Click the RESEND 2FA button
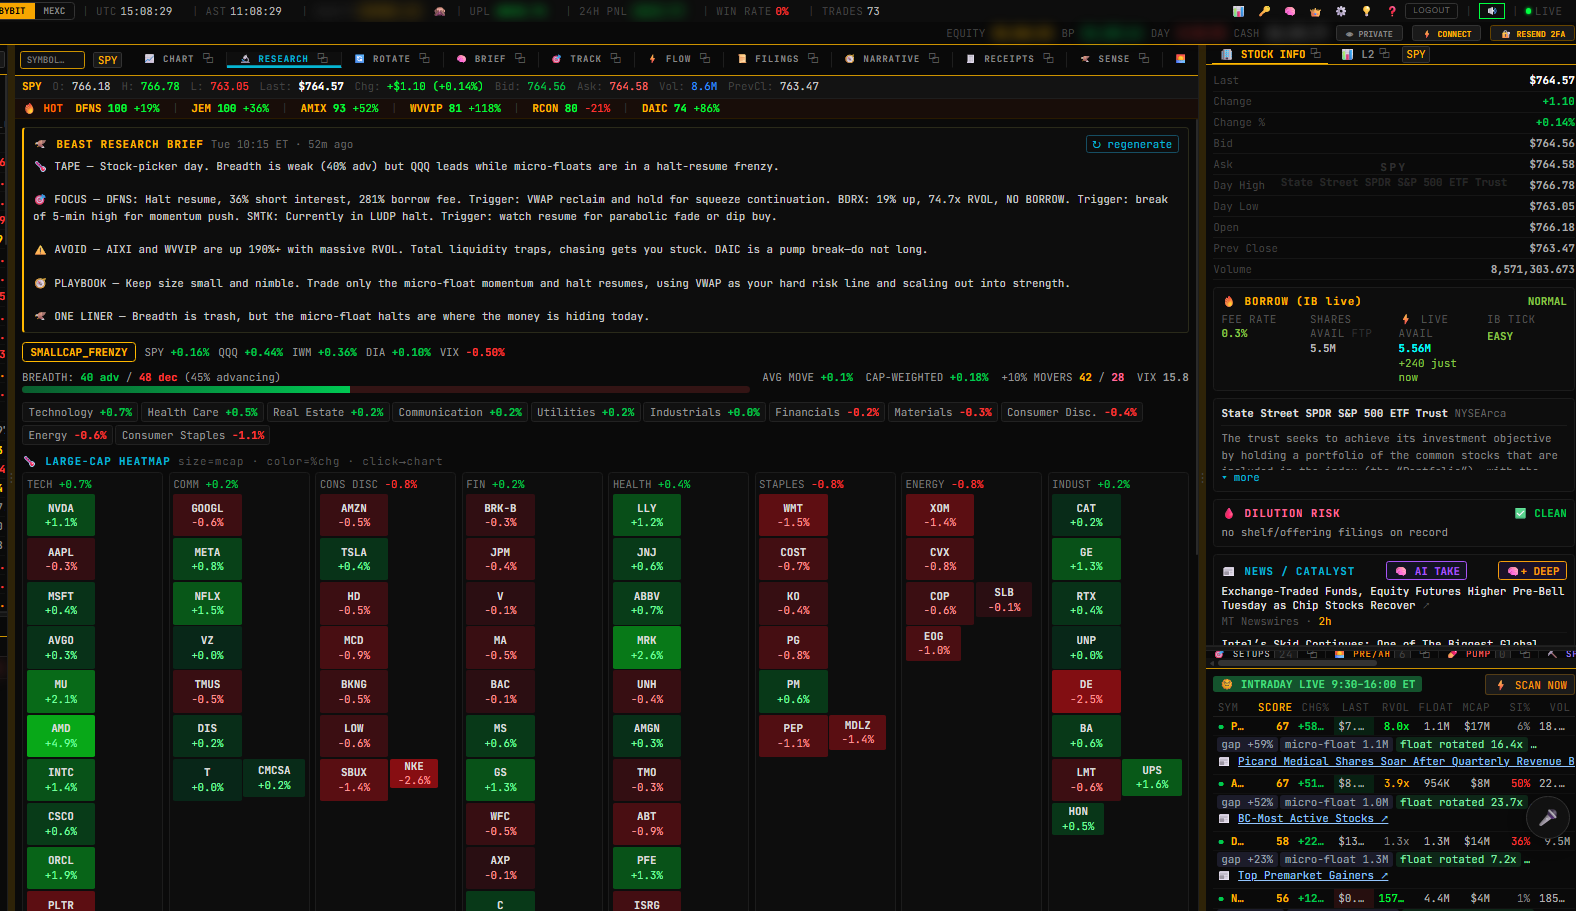Screen dimensions: 1576x911 click(1533, 34)
